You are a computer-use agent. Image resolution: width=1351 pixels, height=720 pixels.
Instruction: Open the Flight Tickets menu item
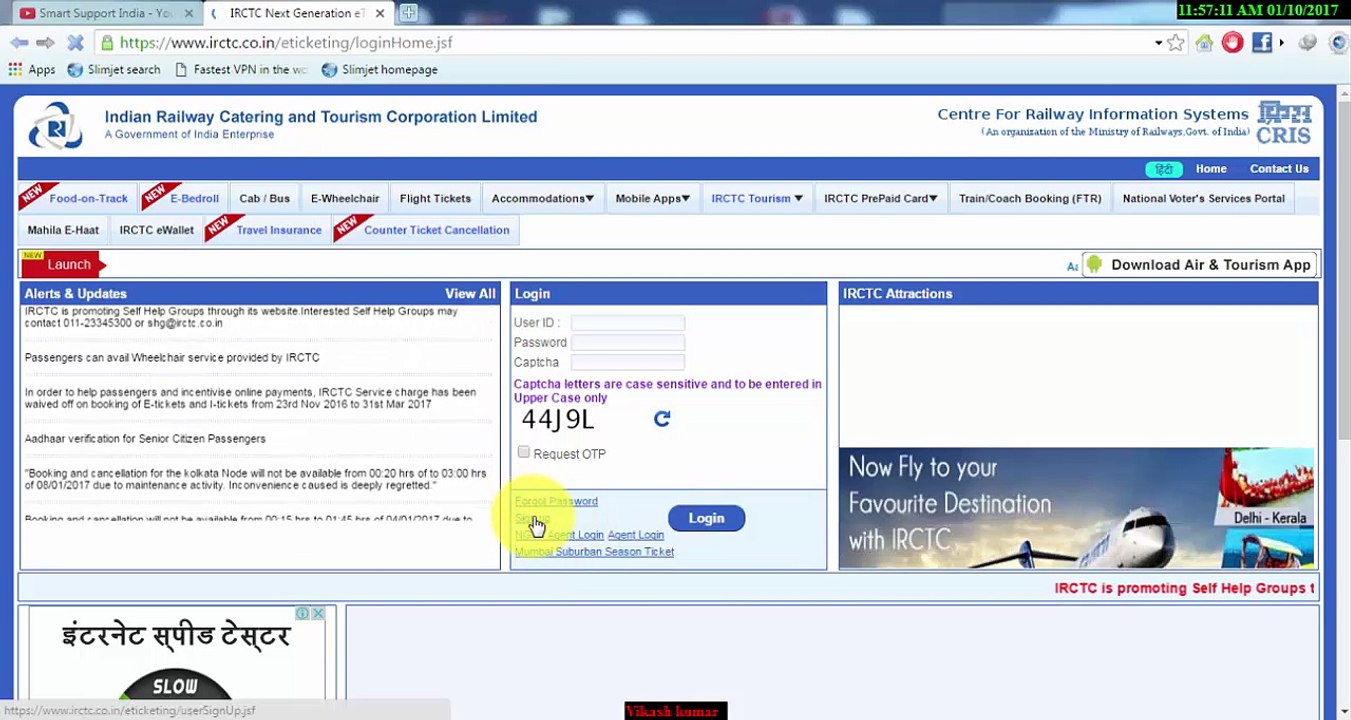tap(436, 198)
